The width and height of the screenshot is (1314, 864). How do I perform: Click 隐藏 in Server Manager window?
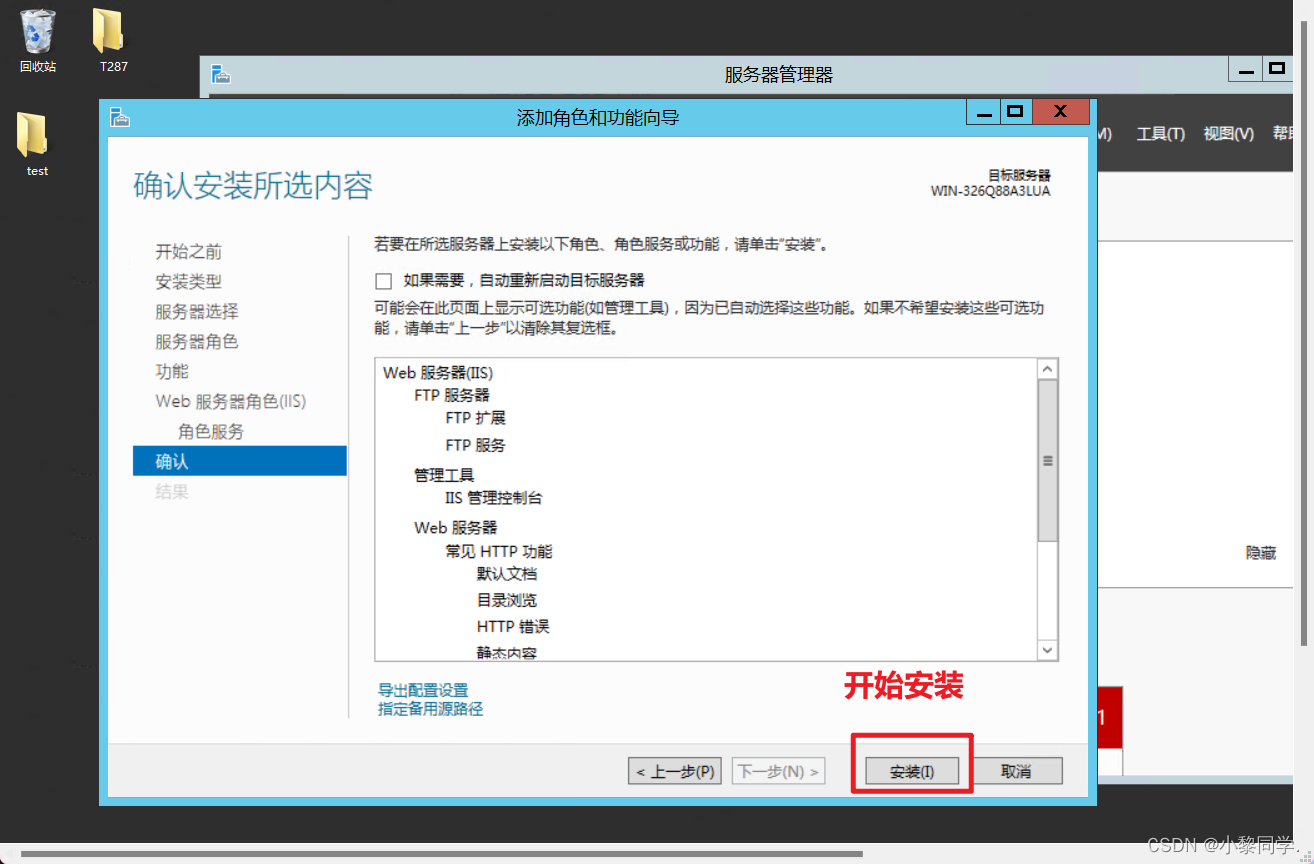1260,553
